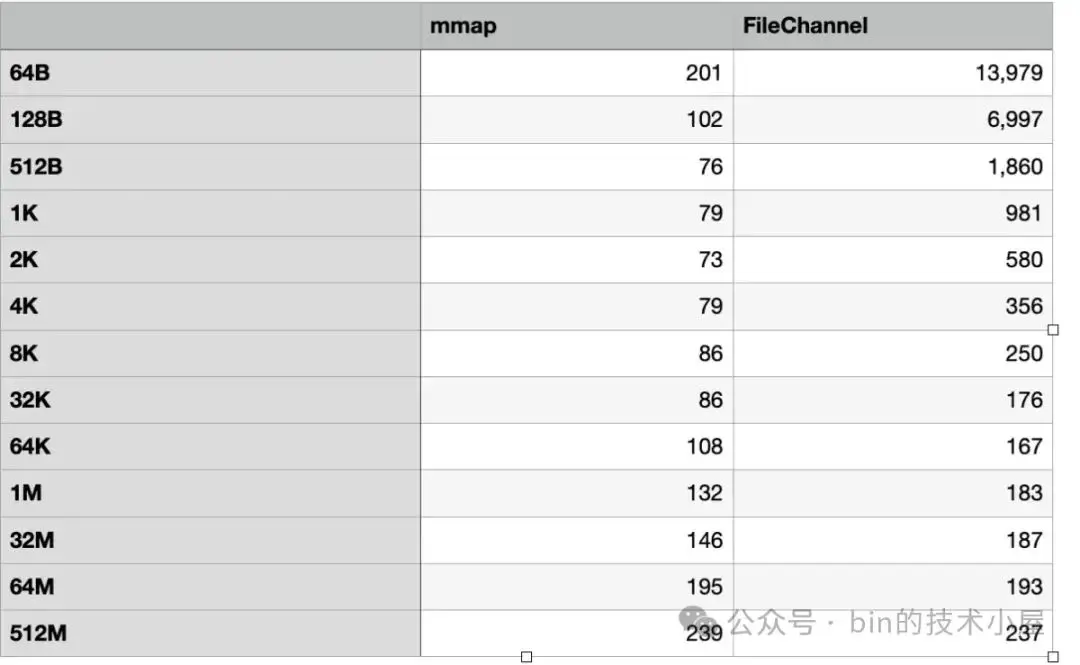Click the bottom-right corner resize handle
The height and width of the screenshot is (665, 1080).
(x=1053, y=657)
